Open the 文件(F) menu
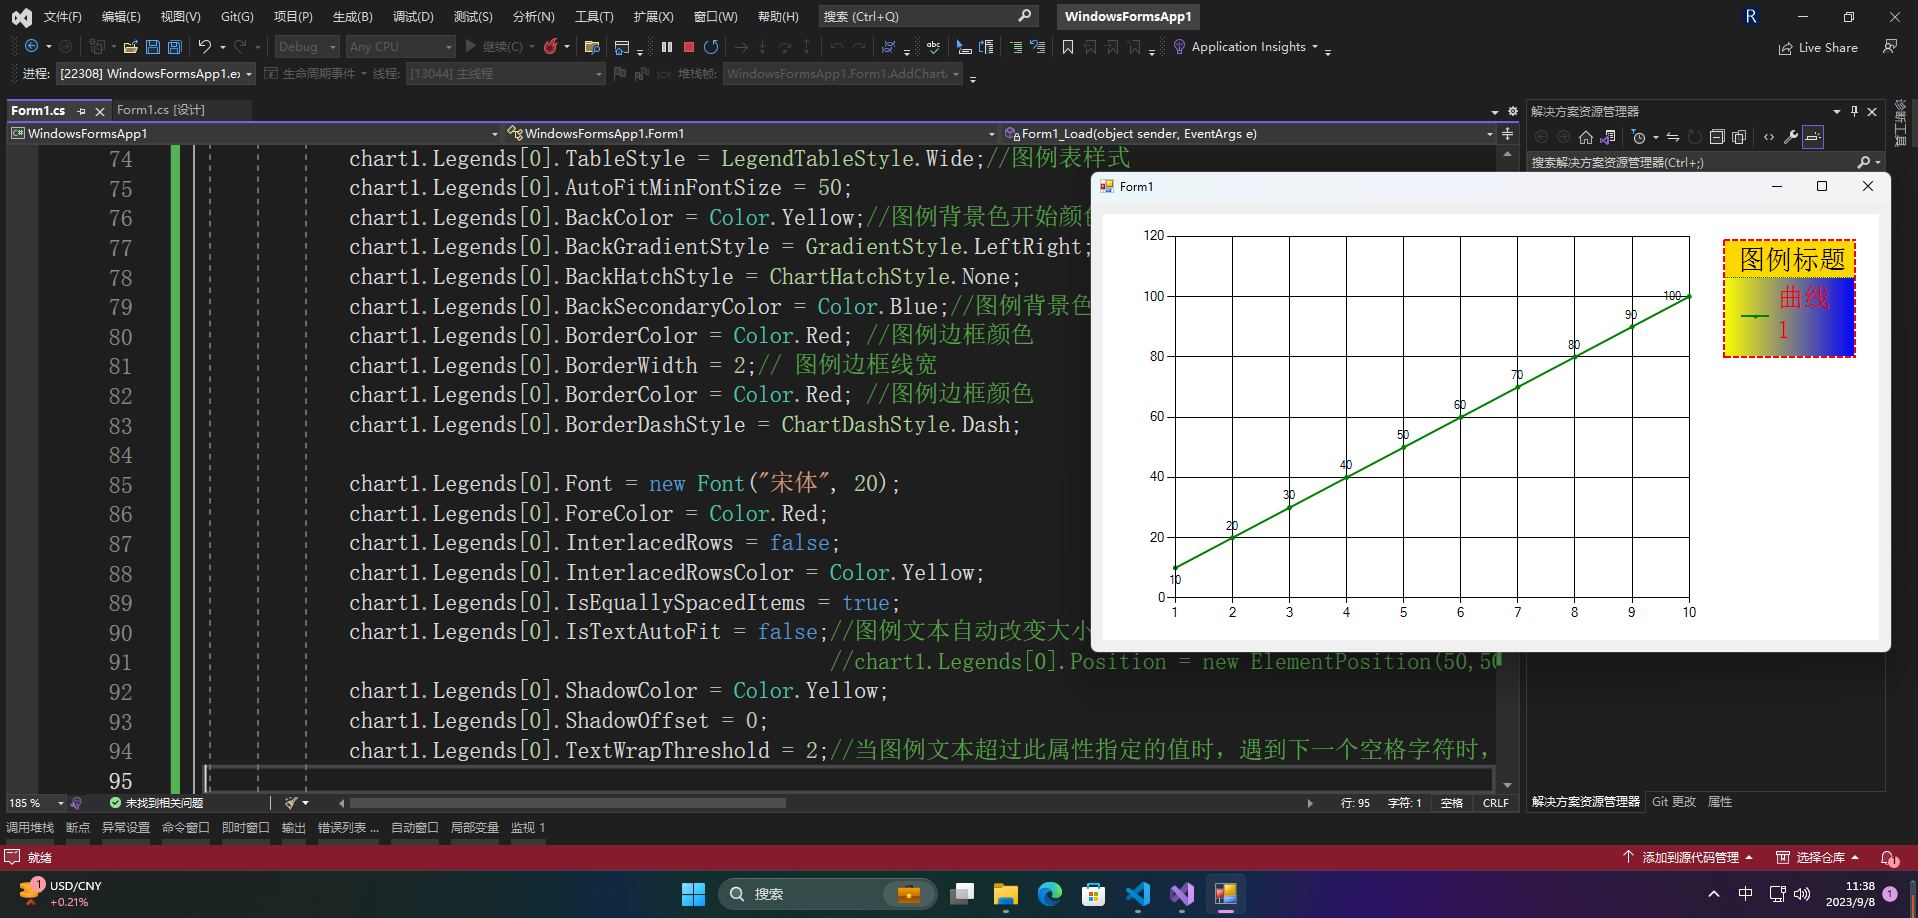This screenshot has height=918, width=1918. (62, 17)
